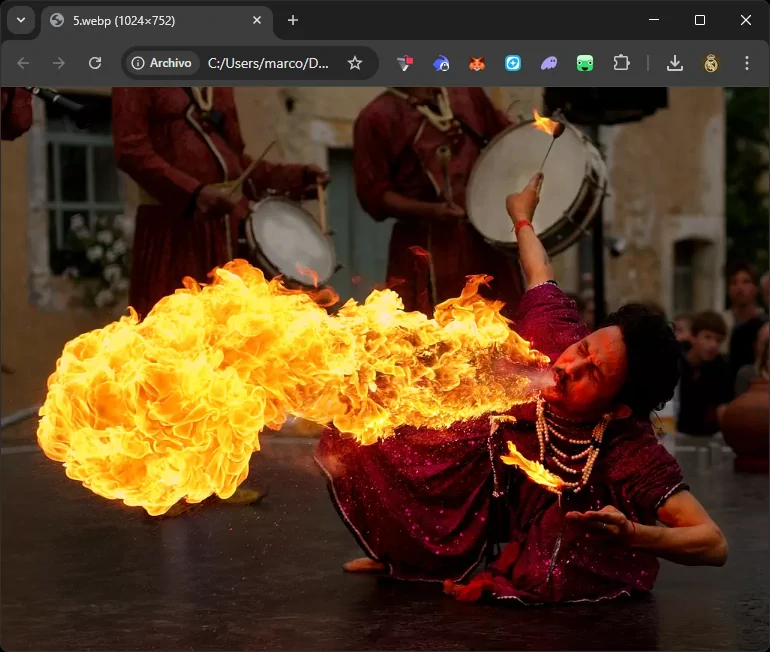Screen dimensions: 770x652
Task: Go forward to next page
Action: [x=58, y=63]
